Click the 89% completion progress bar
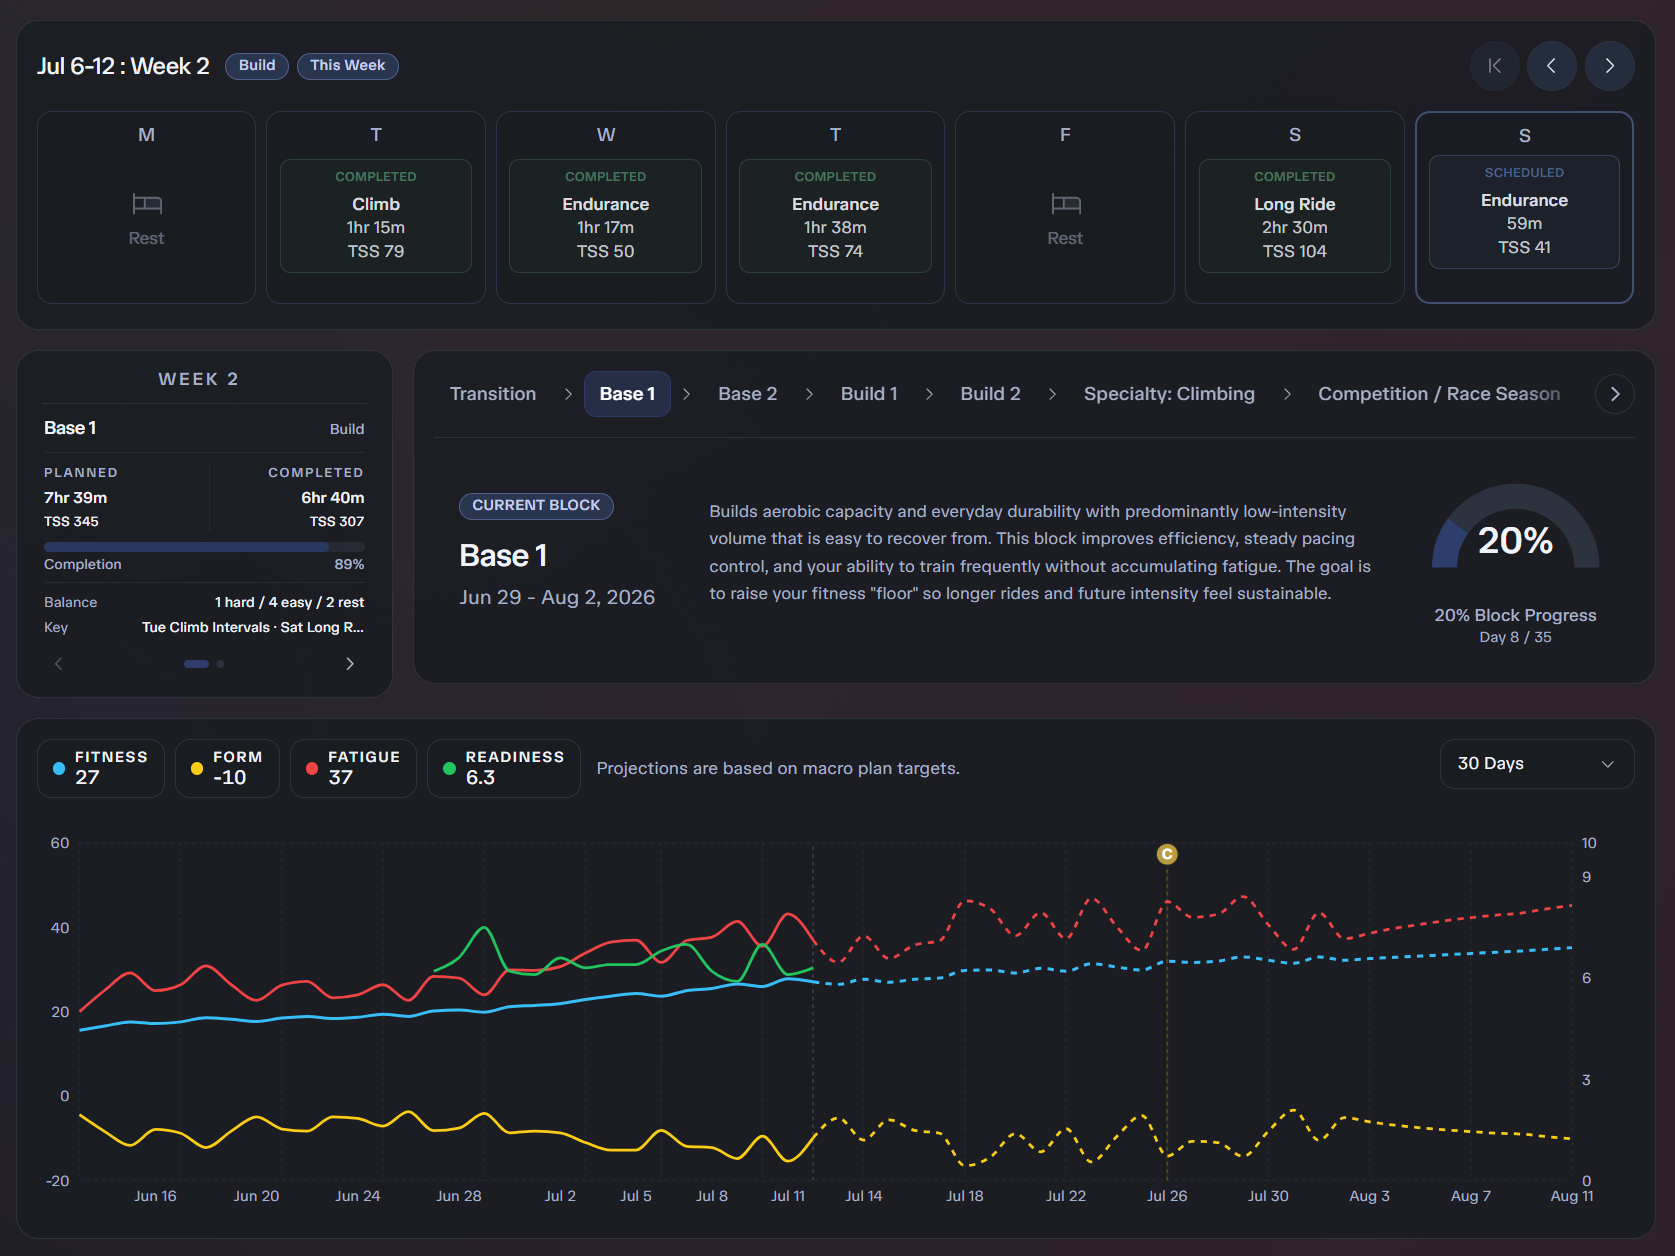The height and width of the screenshot is (1256, 1675). 204,547
